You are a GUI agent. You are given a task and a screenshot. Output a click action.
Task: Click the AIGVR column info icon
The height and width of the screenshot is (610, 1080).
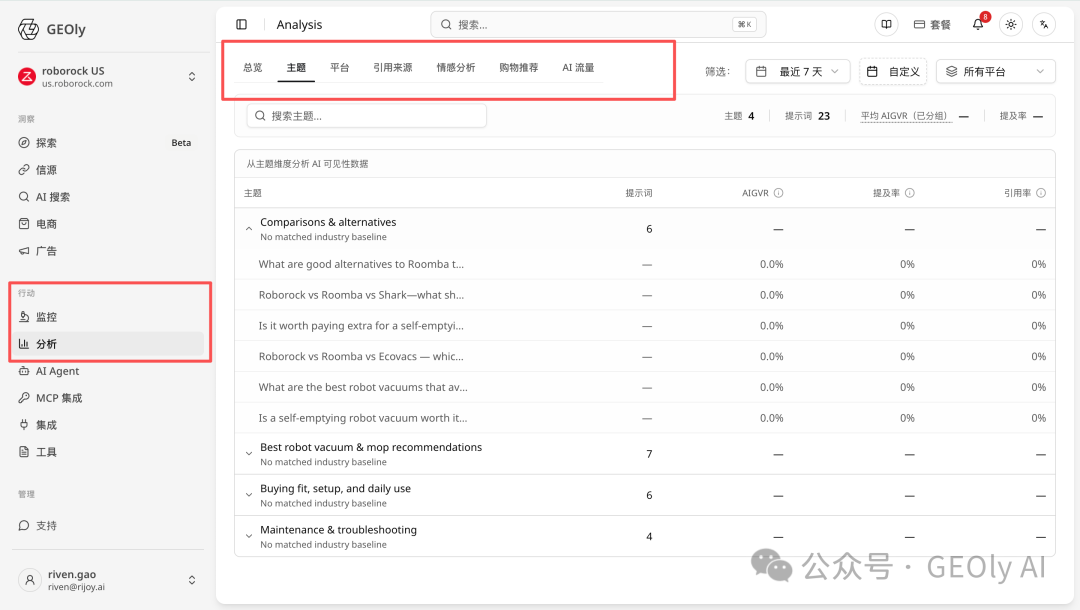tap(778, 193)
